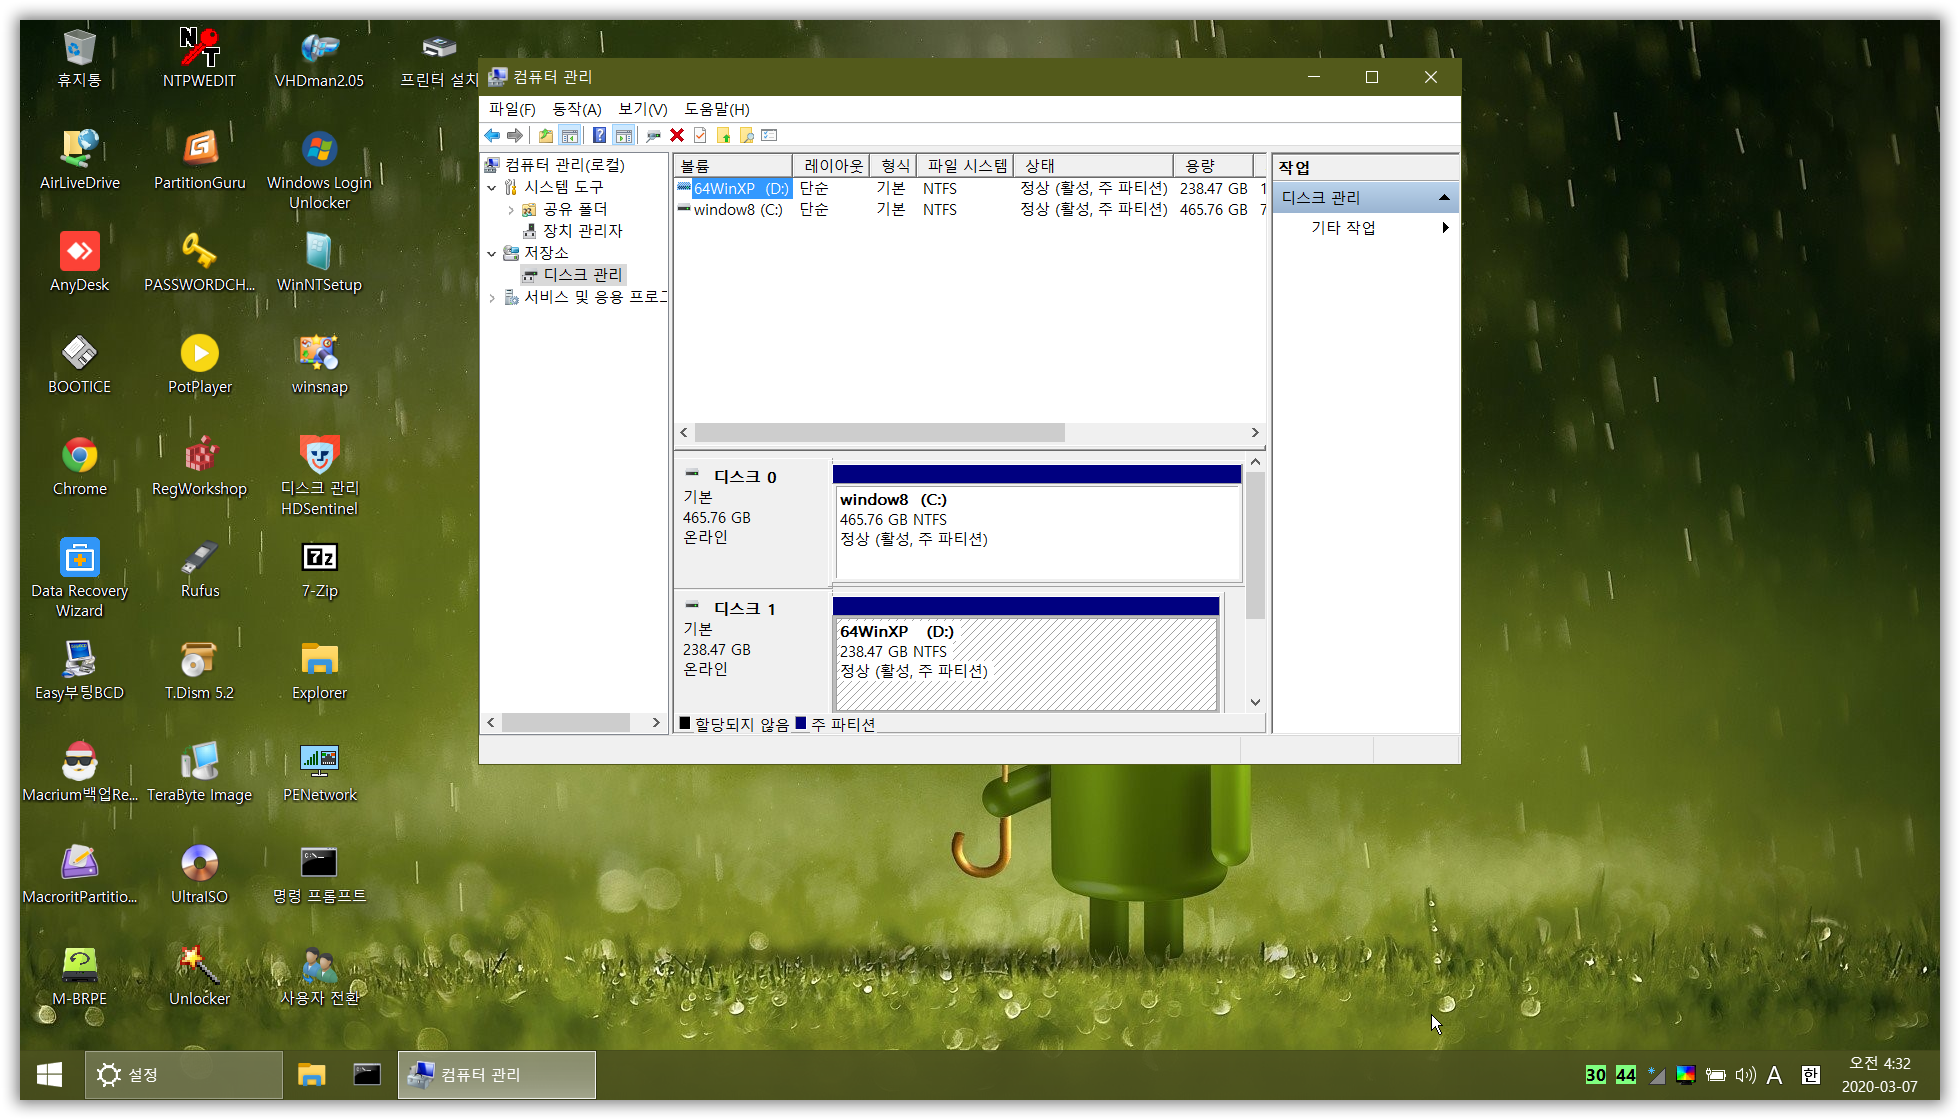Open PotPlayer desktop icon
Screen dimensions: 1960x1120
tap(199, 364)
